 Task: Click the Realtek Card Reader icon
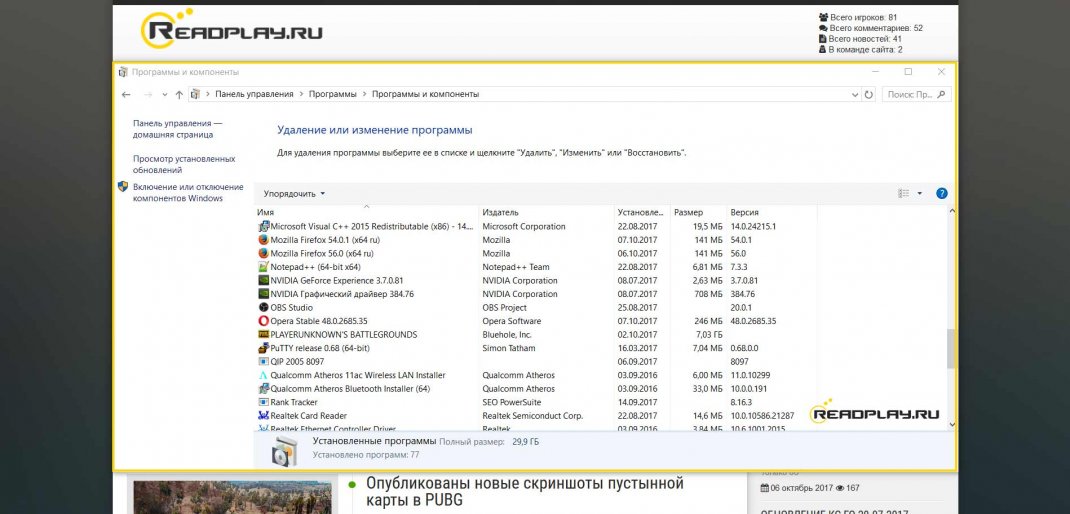(263, 416)
